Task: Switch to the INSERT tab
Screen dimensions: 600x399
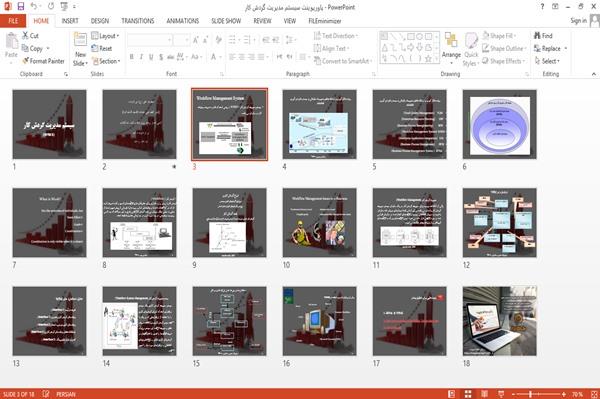Action: (x=70, y=21)
